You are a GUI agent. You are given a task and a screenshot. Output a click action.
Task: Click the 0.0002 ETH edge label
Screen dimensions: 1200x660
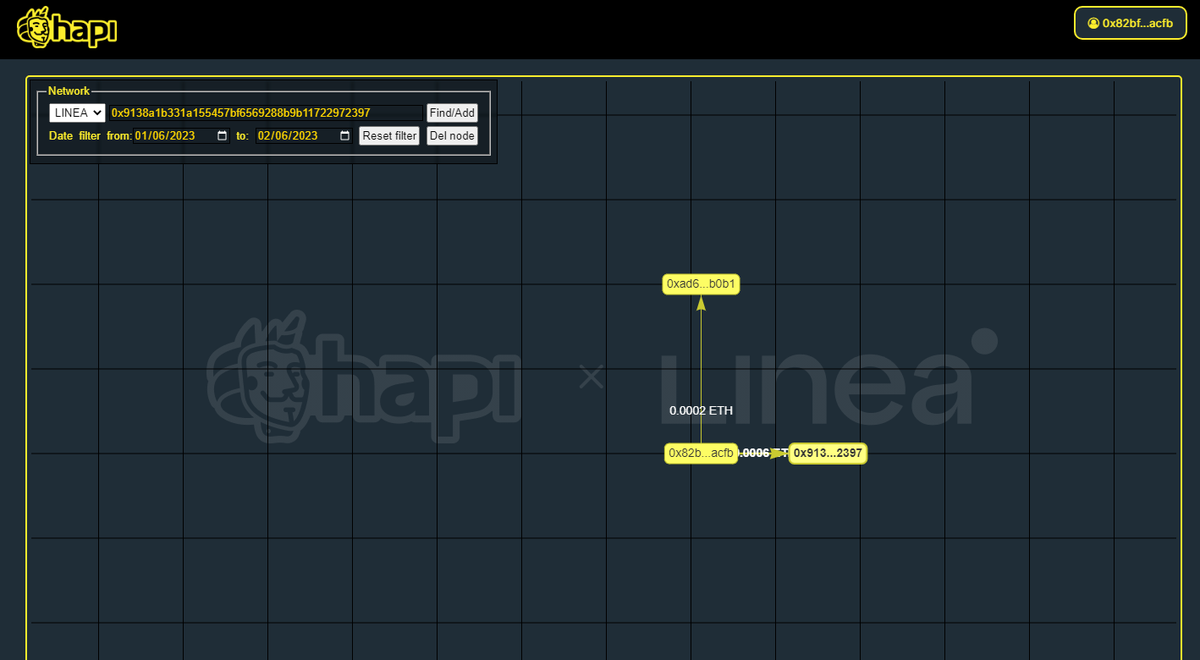click(x=701, y=411)
